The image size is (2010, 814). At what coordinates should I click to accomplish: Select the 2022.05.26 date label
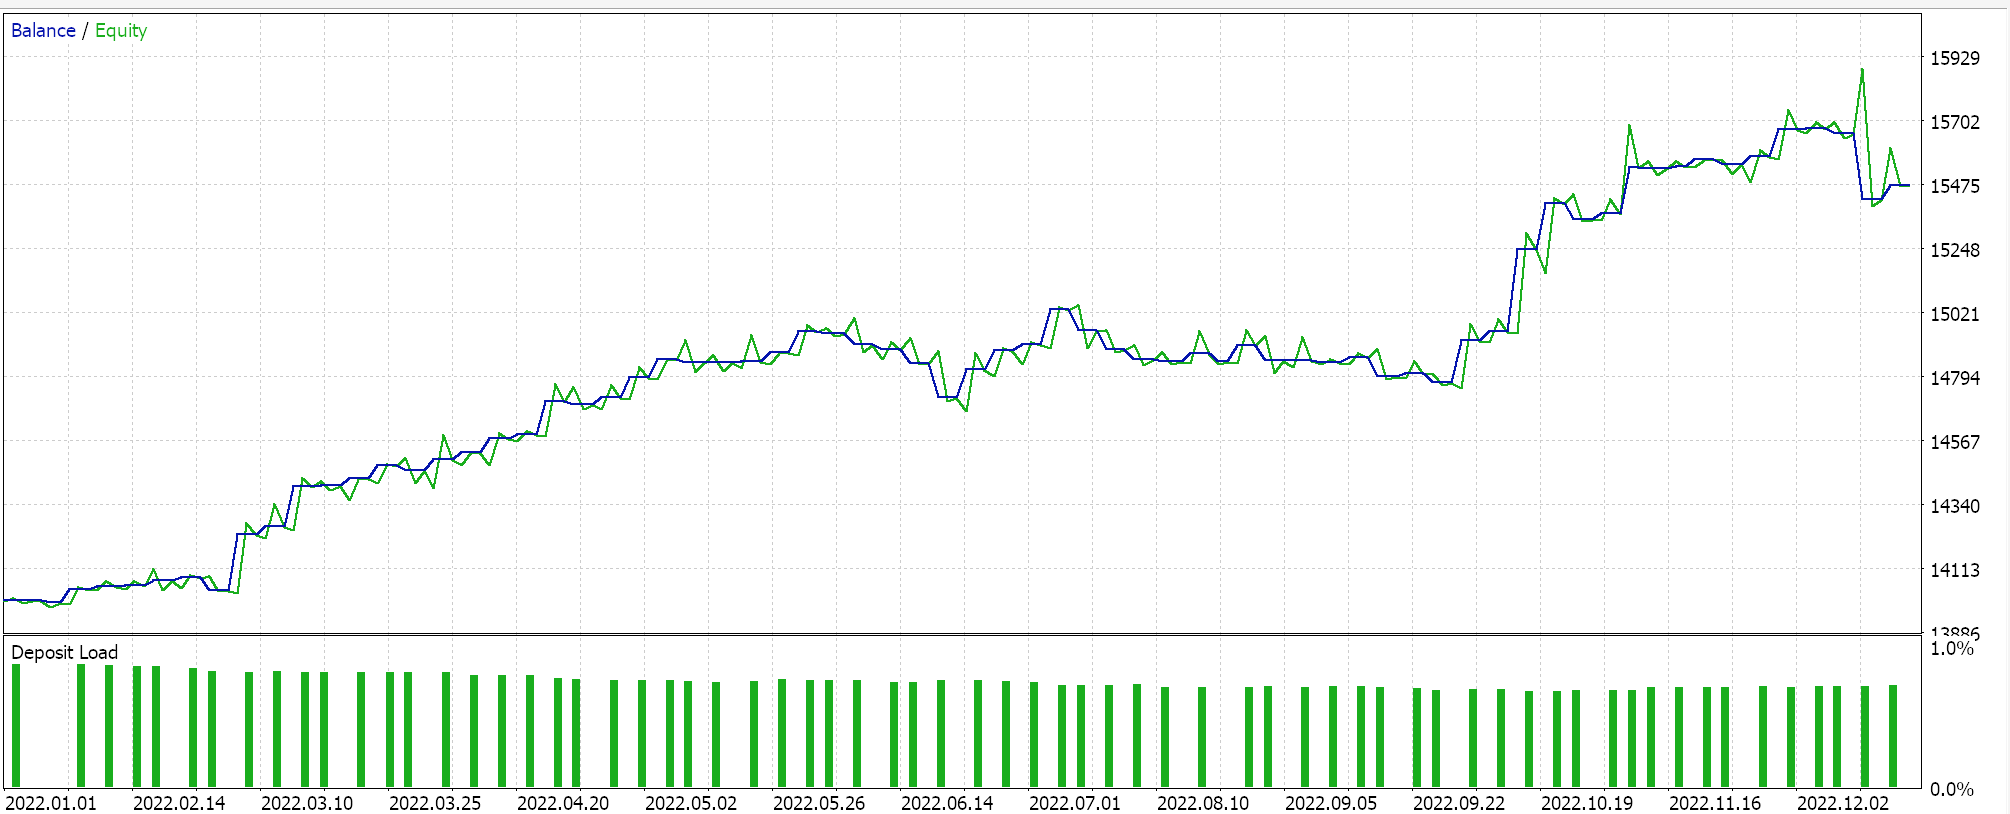(x=819, y=803)
